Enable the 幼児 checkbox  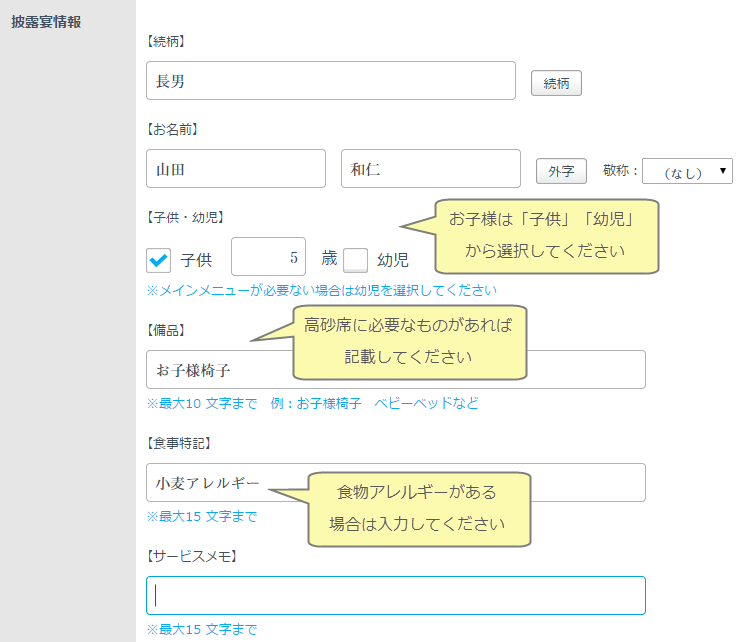356,260
